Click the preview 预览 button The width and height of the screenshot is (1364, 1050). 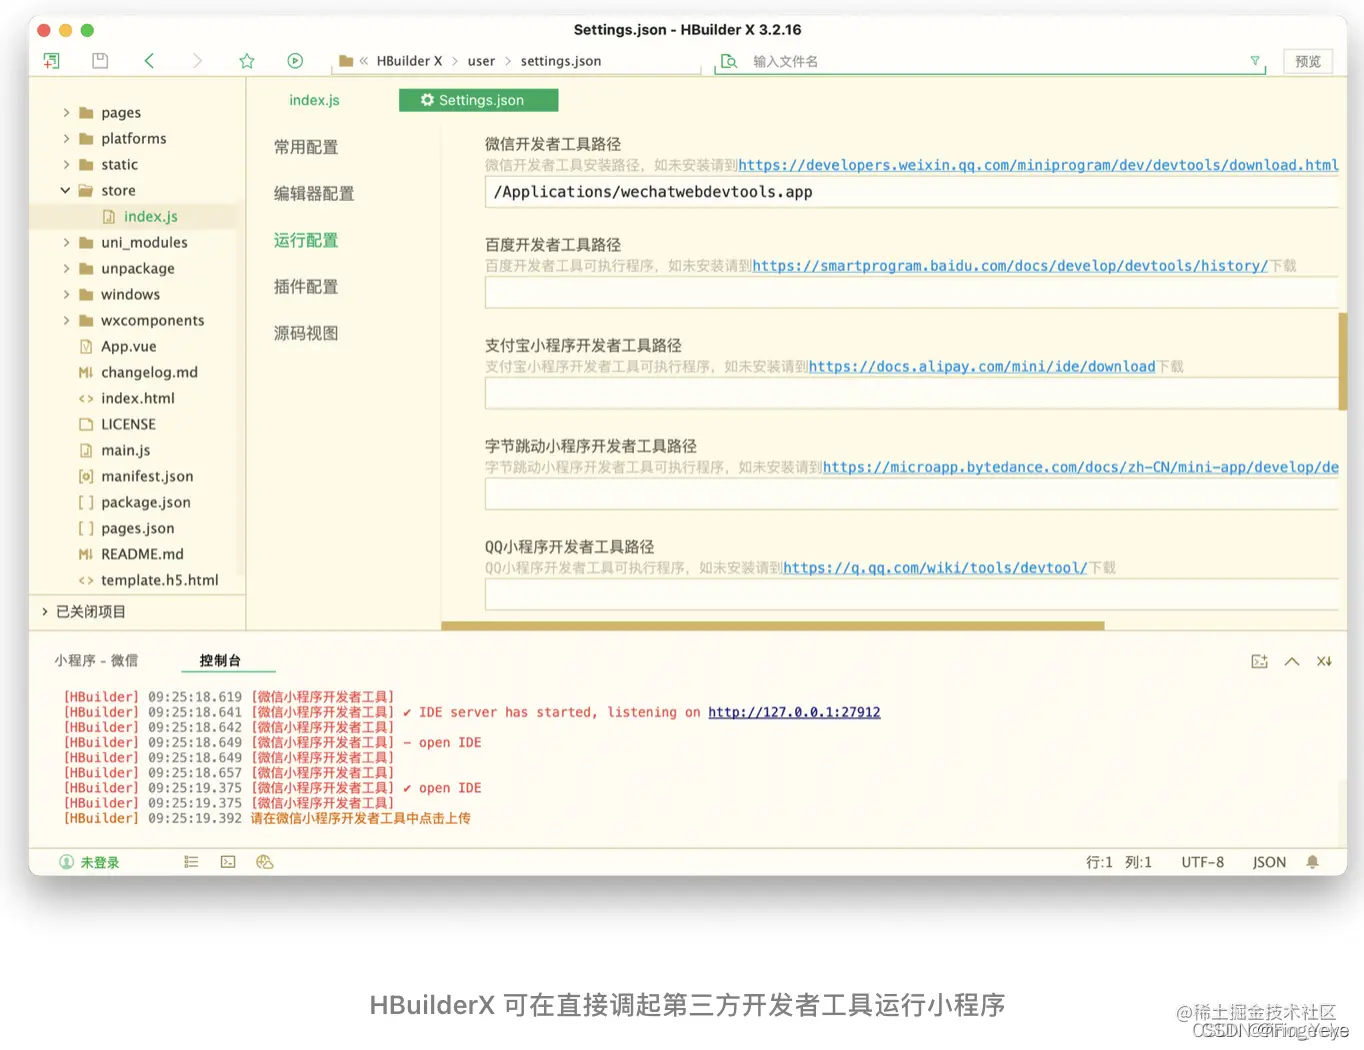[x=1308, y=61]
